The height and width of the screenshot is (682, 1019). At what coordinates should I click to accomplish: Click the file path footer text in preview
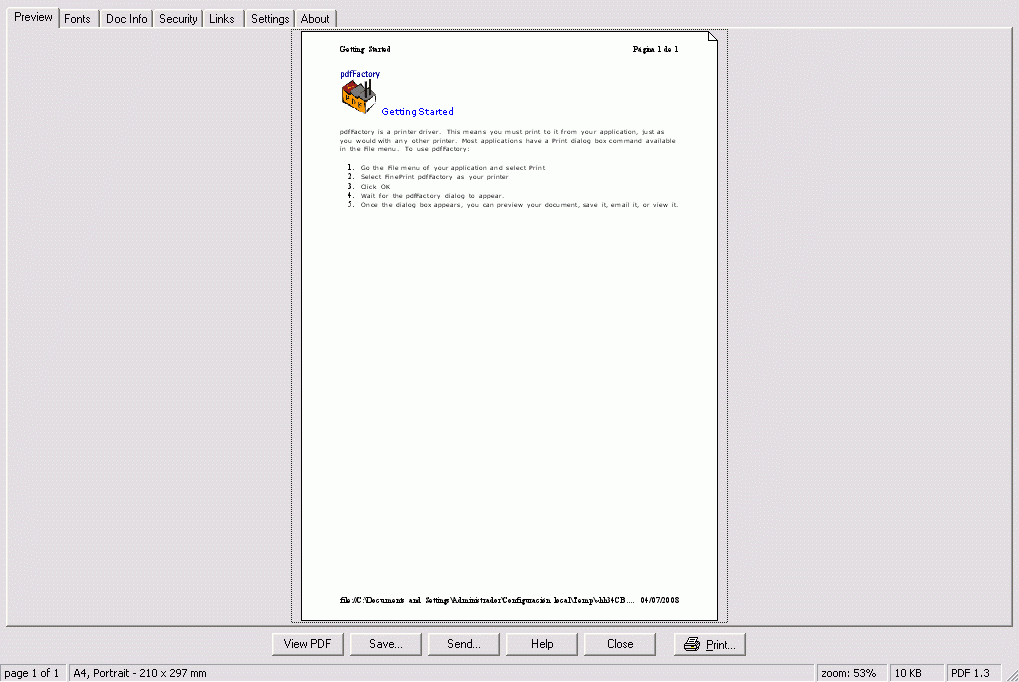(487, 600)
